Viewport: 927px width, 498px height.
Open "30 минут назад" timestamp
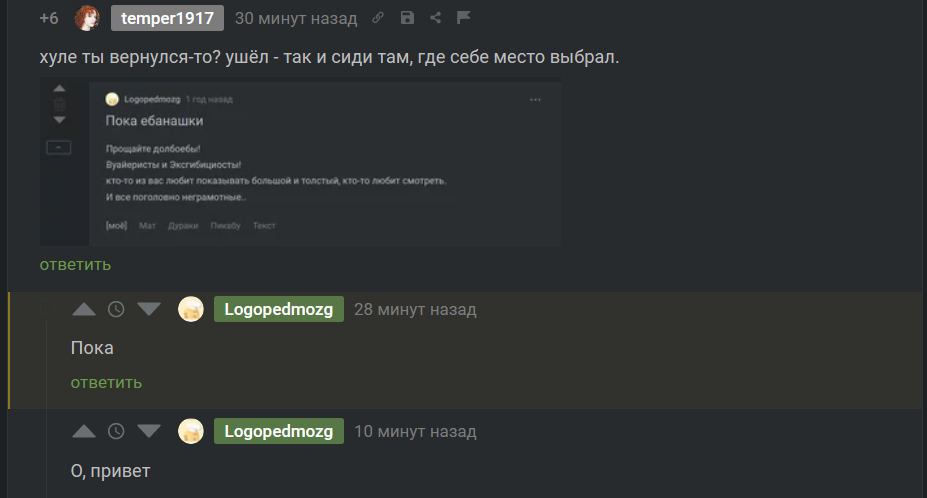tap(296, 18)
